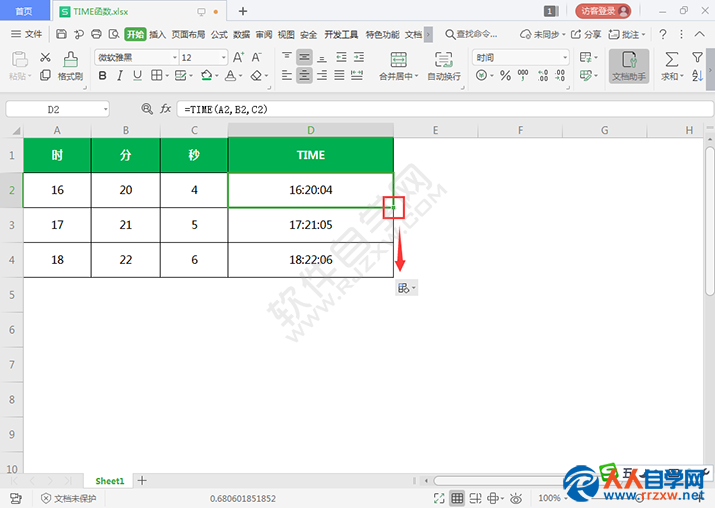Viewport: 715px width, 508px height.
Task: Toggle the 文档助手 document assistant
Action: click(629, 66)
